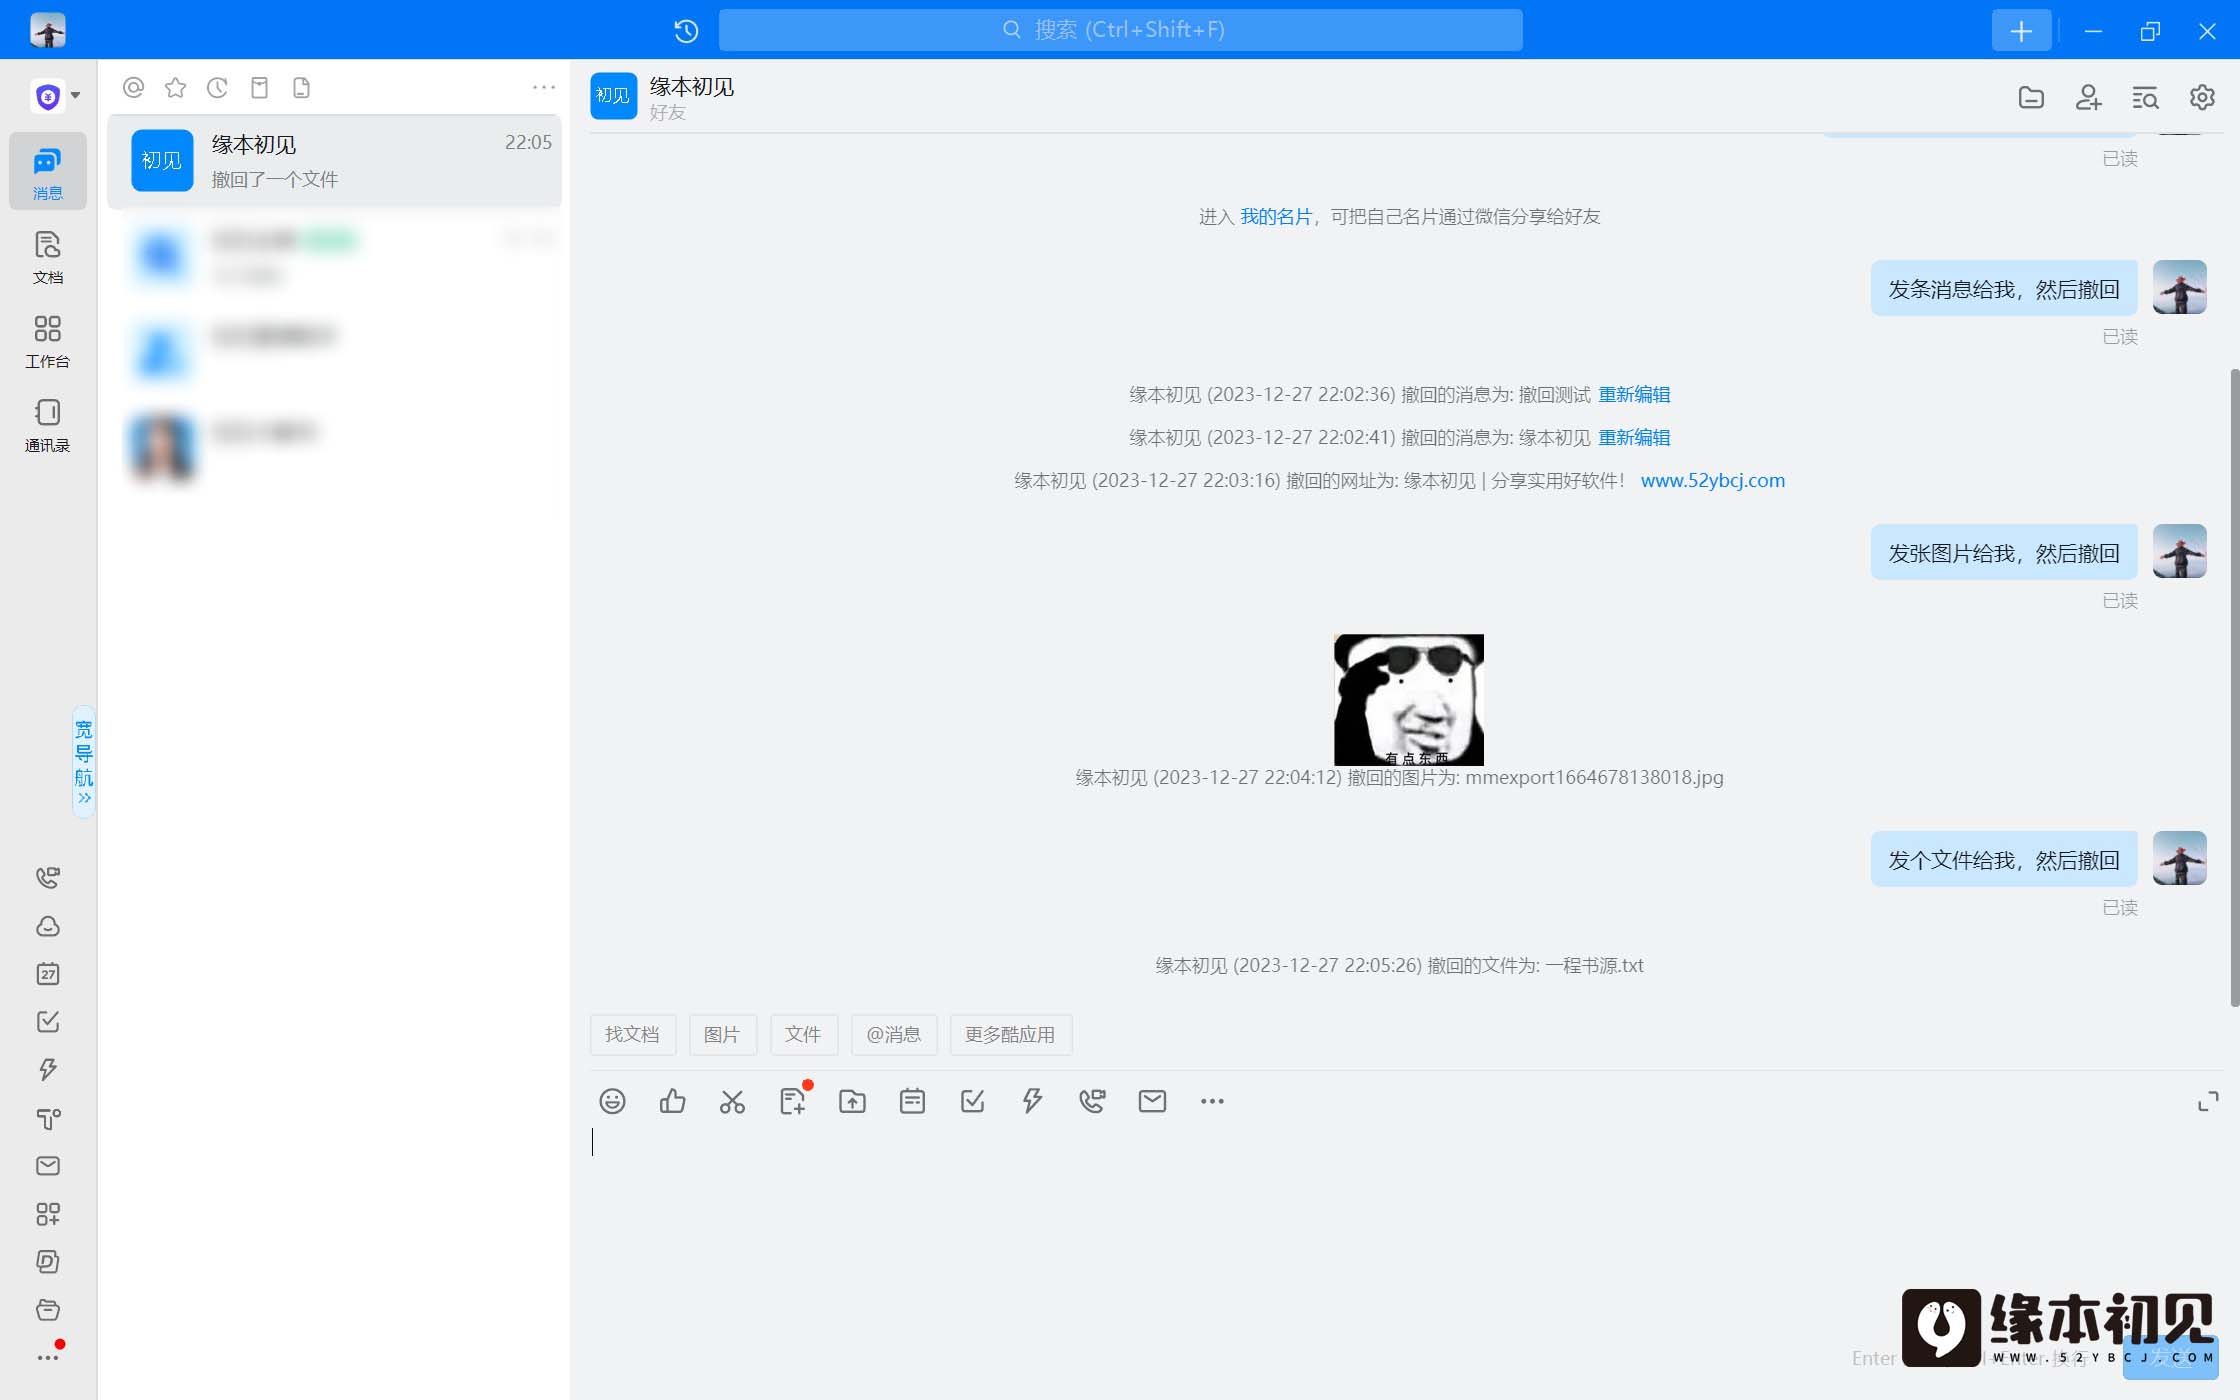Open the add-apps grid sidebar icon
The width and height of the screenshot is (2240, 1400).
[x=48, y=1214]
